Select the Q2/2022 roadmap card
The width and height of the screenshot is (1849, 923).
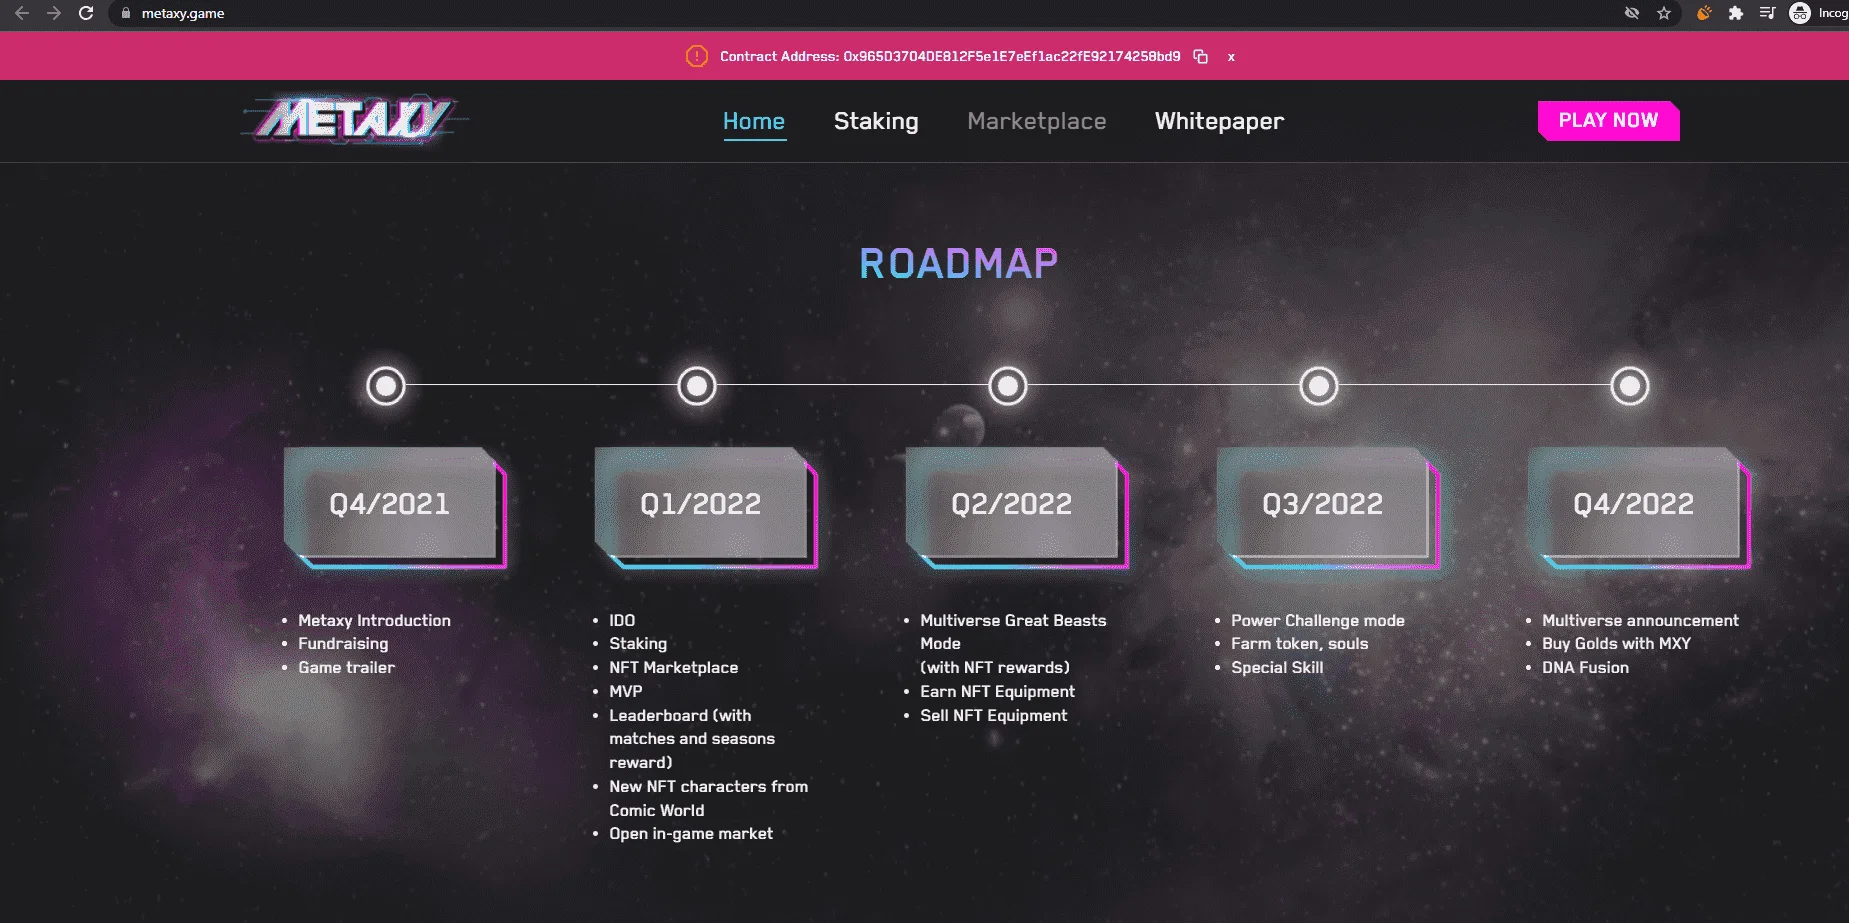(x=1017, y=507)
